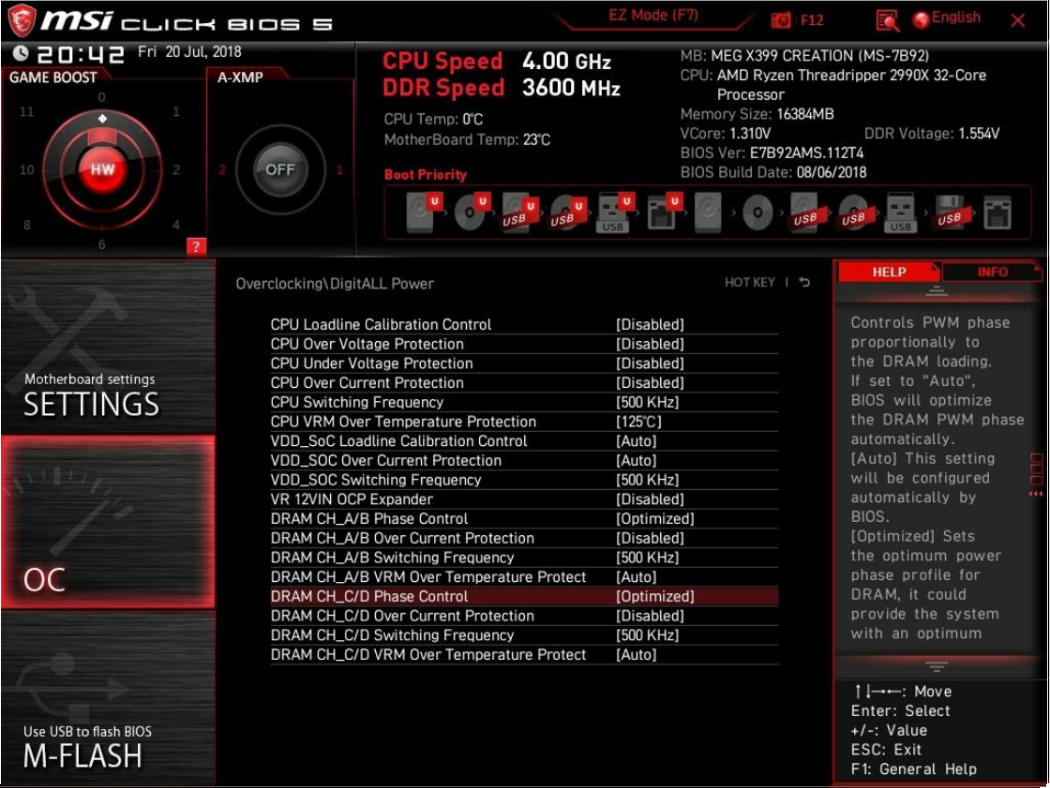Open CPU Loadline Calibration Control value
The width and height of the screenshot is (1050, 788).
pos(650,325)
